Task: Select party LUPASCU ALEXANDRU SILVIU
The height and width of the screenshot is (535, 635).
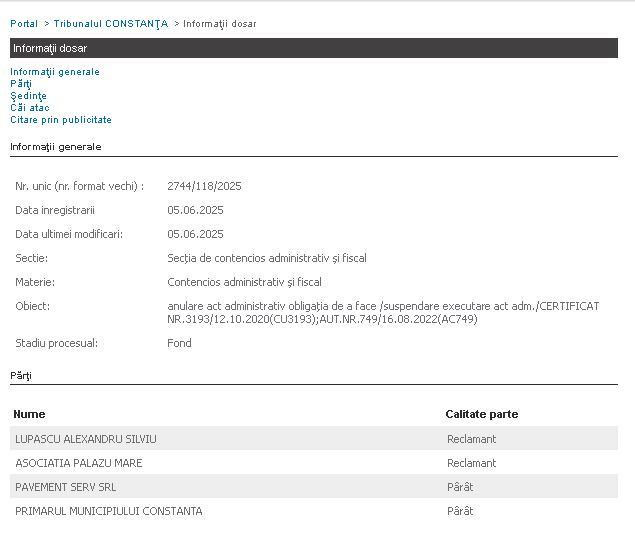Action: pos(86,439)
